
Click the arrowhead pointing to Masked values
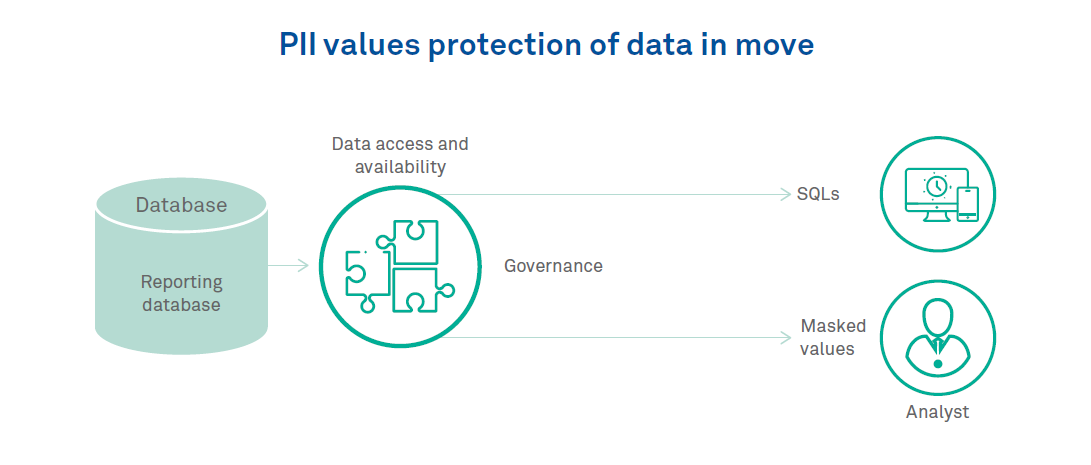pos(785,338)
